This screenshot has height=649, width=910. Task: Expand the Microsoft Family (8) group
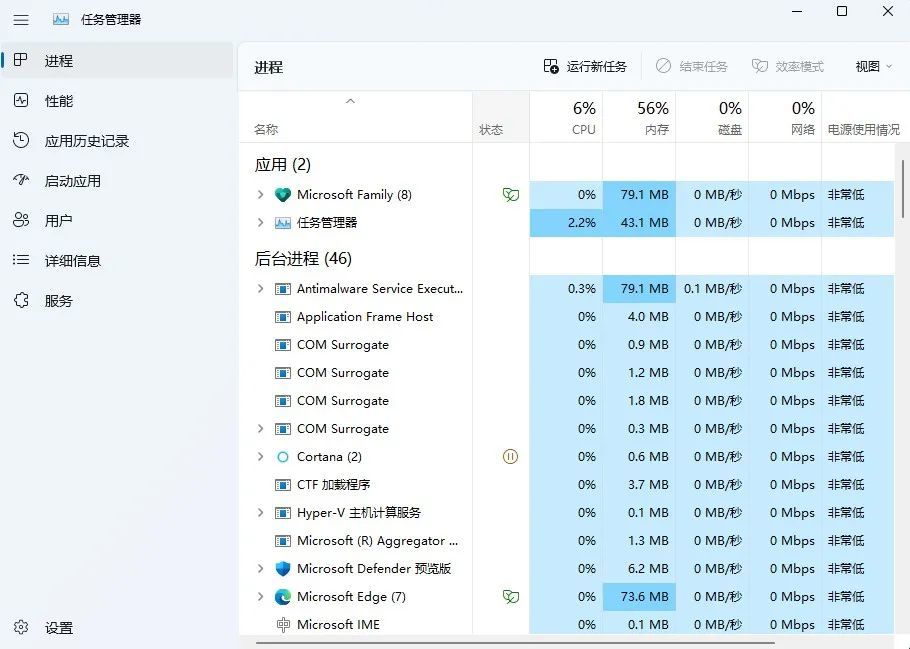(260, 195)
